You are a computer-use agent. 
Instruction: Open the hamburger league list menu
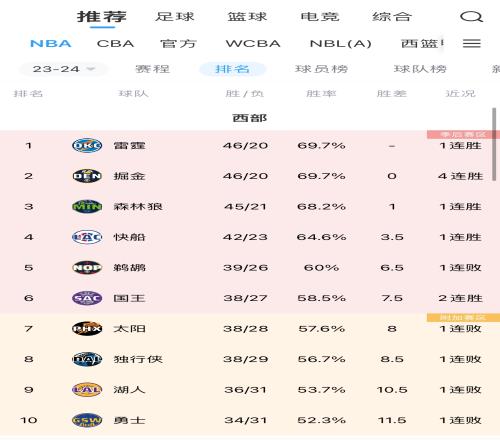(472, 43)
